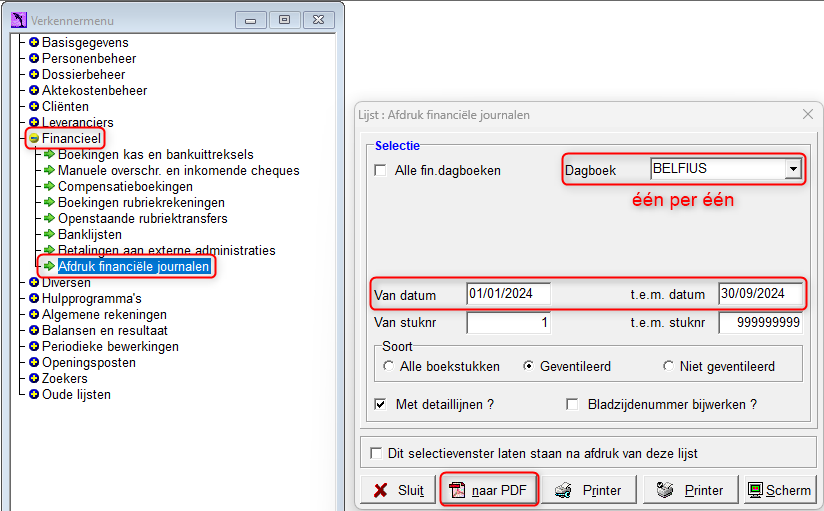Close the Afdruk financiële journalen dialog
The image size is (824, 511).
[x=808, y=114]
